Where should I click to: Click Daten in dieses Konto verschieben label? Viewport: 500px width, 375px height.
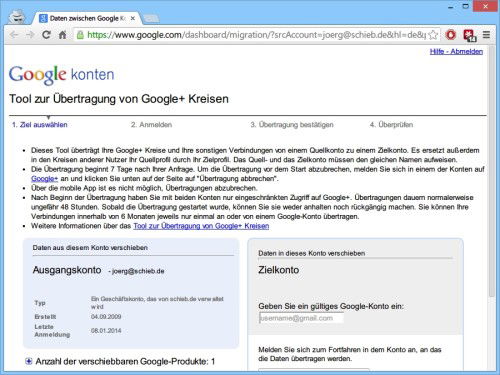click(x=311, y=253)
